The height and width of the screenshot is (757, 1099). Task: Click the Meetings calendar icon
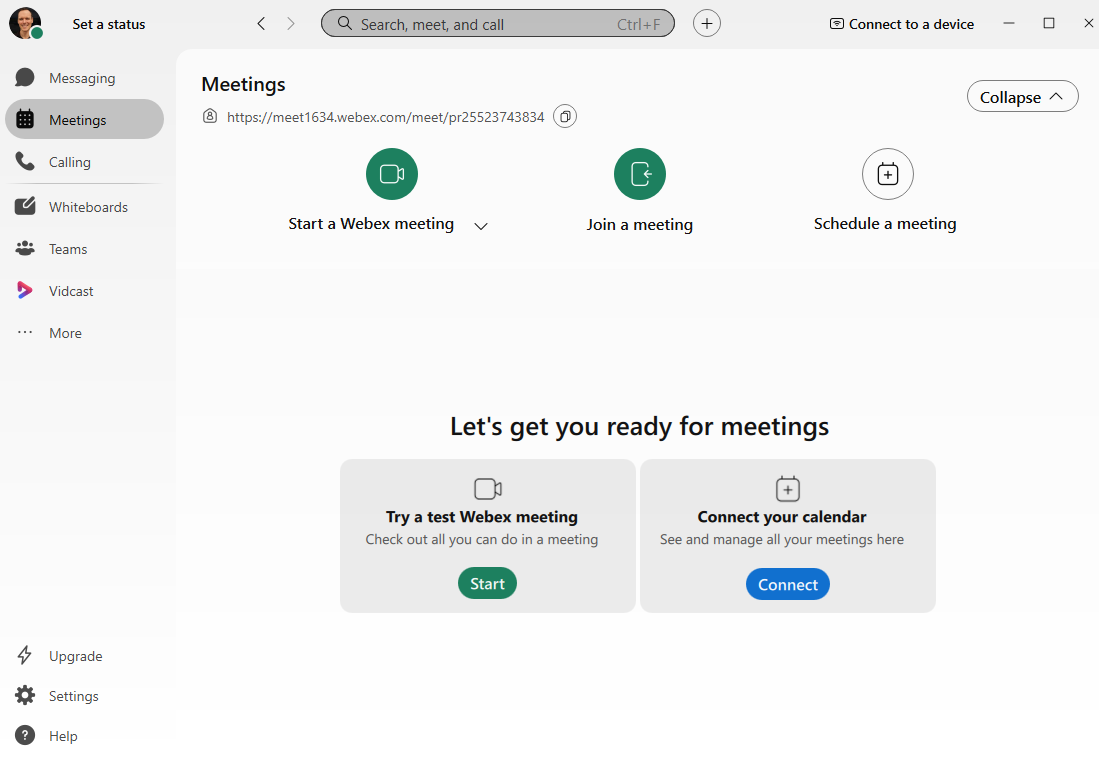pyautogui.click(x=25, y=119)
